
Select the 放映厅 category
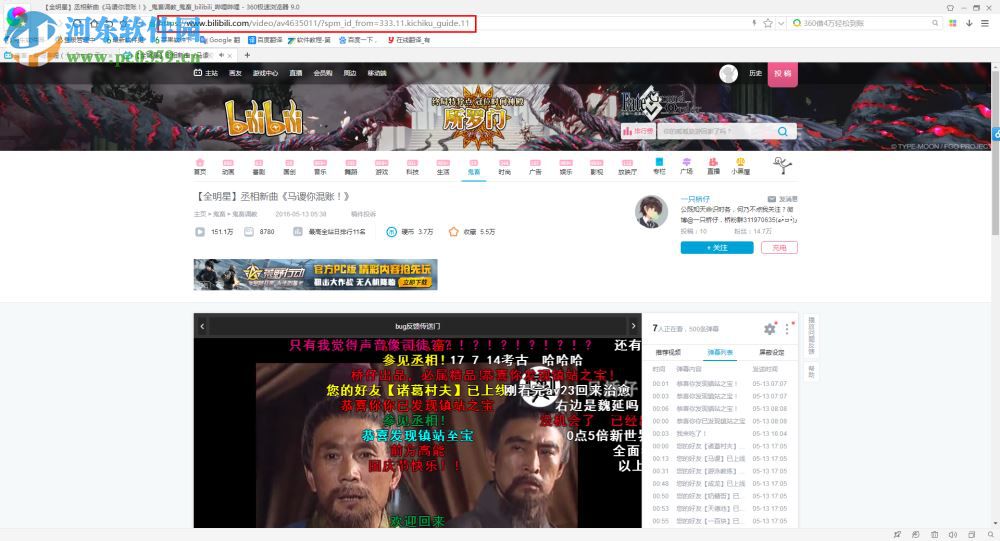(628, 167)
